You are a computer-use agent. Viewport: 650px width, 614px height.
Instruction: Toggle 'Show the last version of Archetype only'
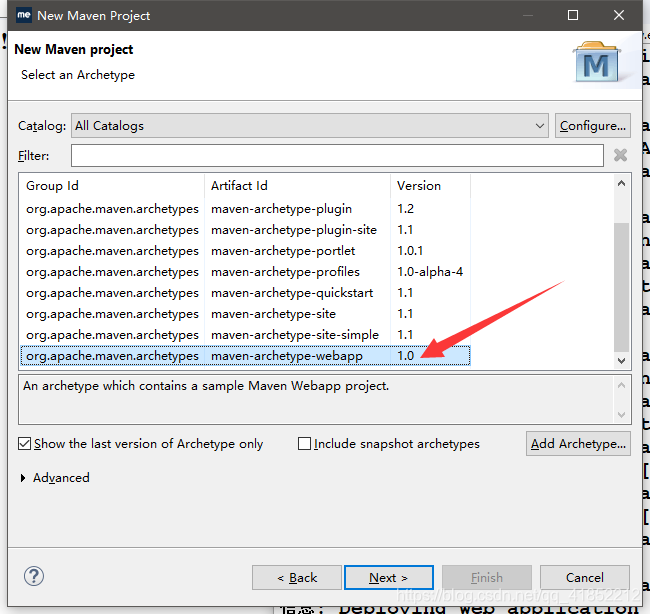(x=140, y=444)
